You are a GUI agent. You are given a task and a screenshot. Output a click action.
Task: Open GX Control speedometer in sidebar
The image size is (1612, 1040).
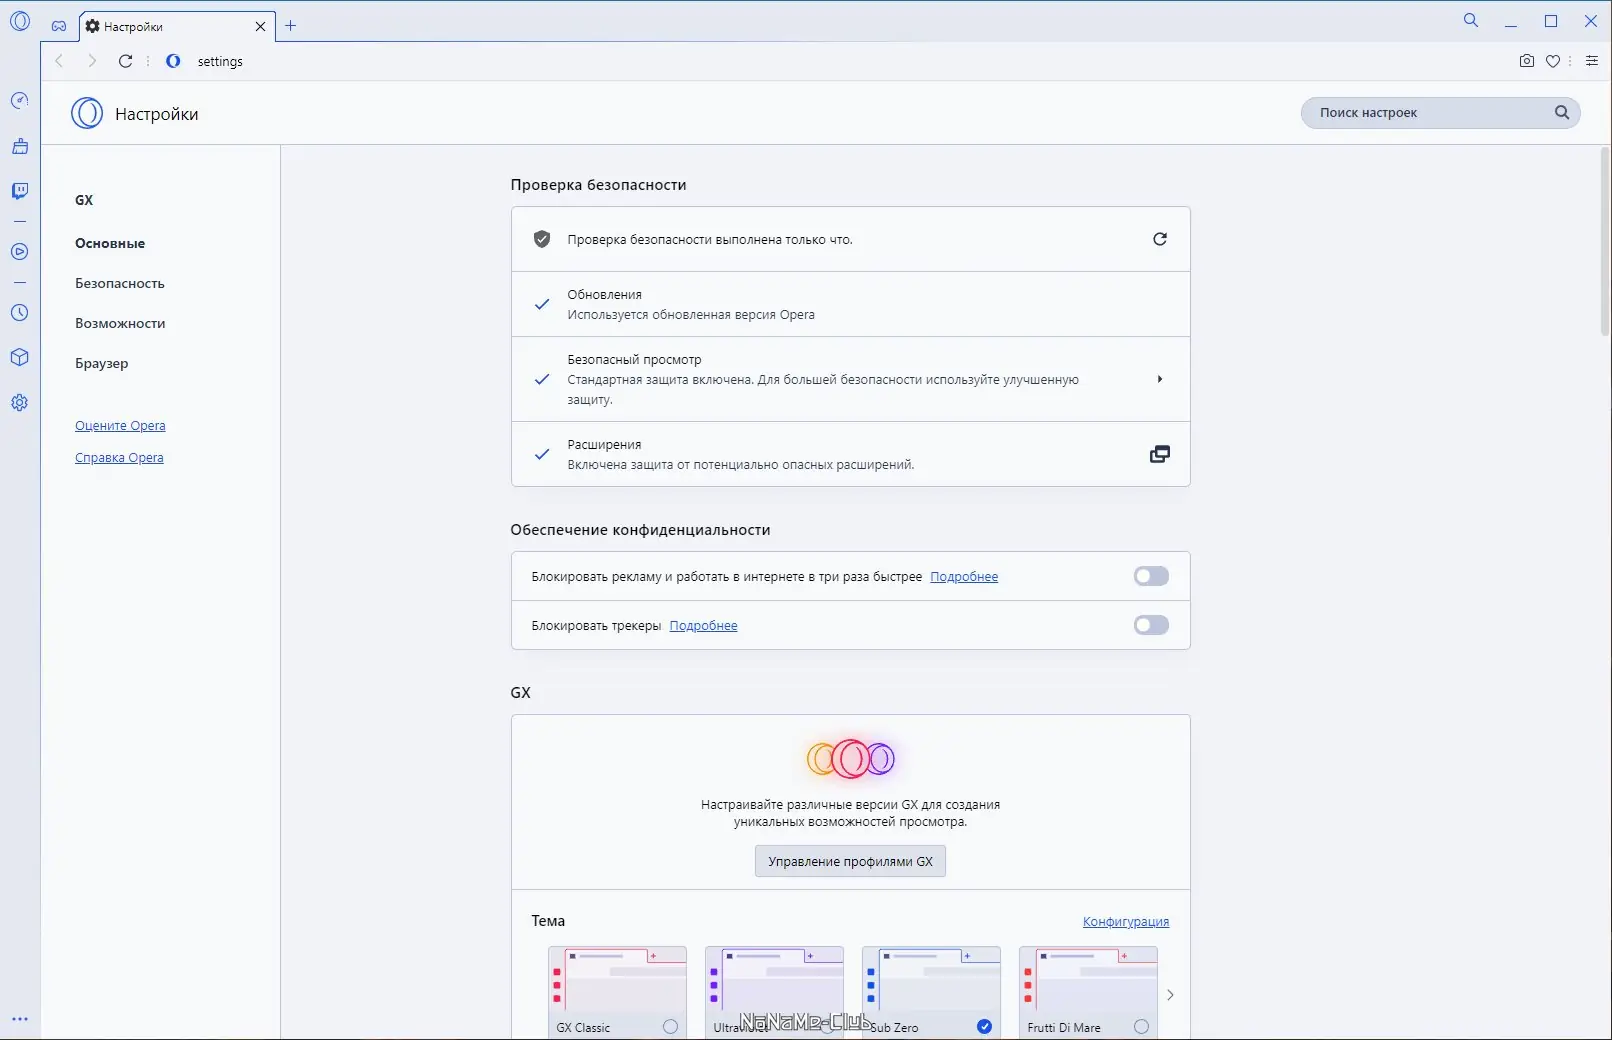pos(19,101)
